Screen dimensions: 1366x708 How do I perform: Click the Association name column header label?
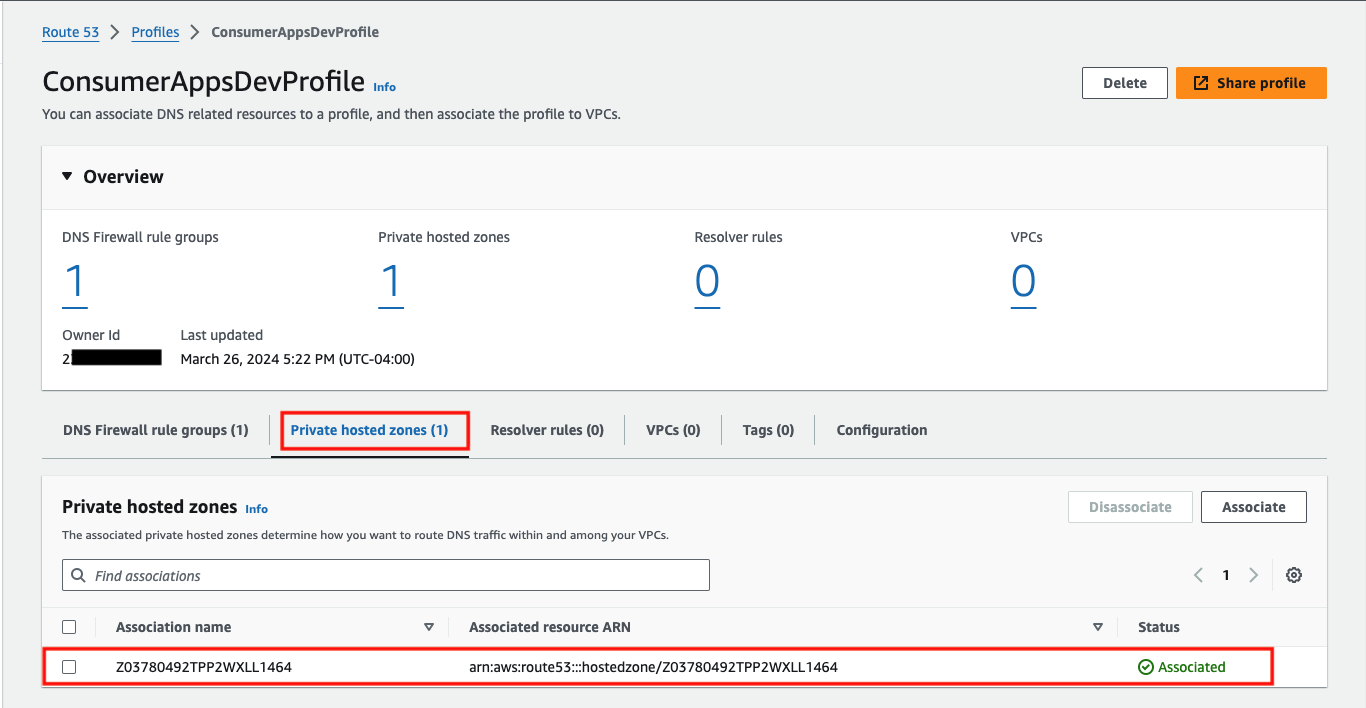tap(173, 627)
